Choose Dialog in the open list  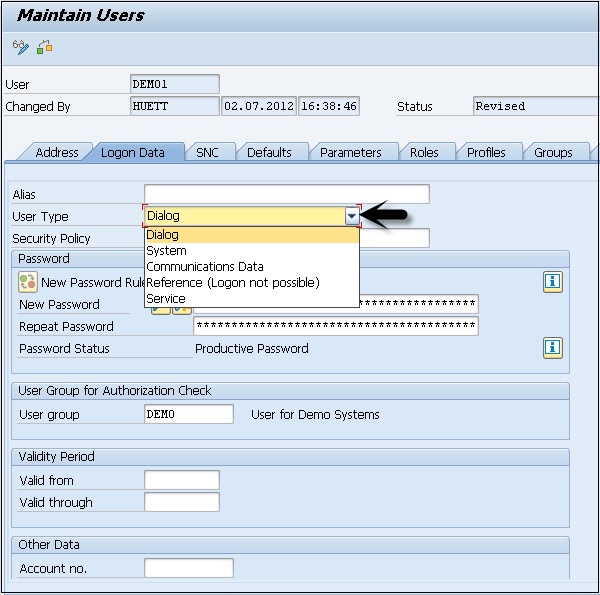[163, 235]
